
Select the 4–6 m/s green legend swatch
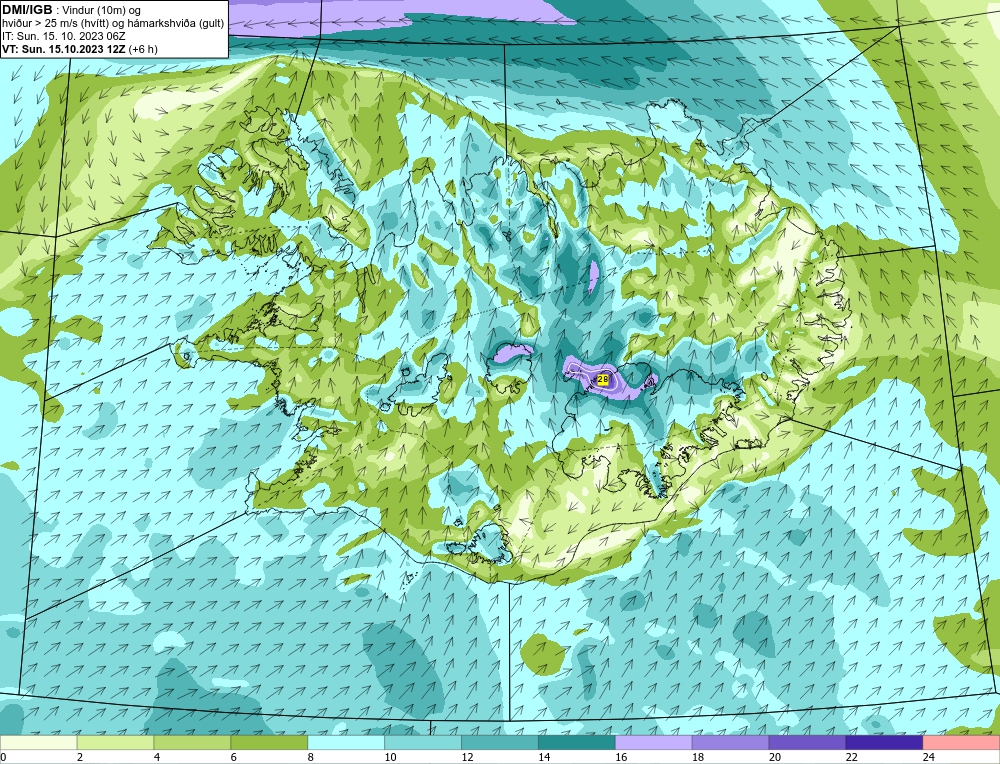coord(192,742)
